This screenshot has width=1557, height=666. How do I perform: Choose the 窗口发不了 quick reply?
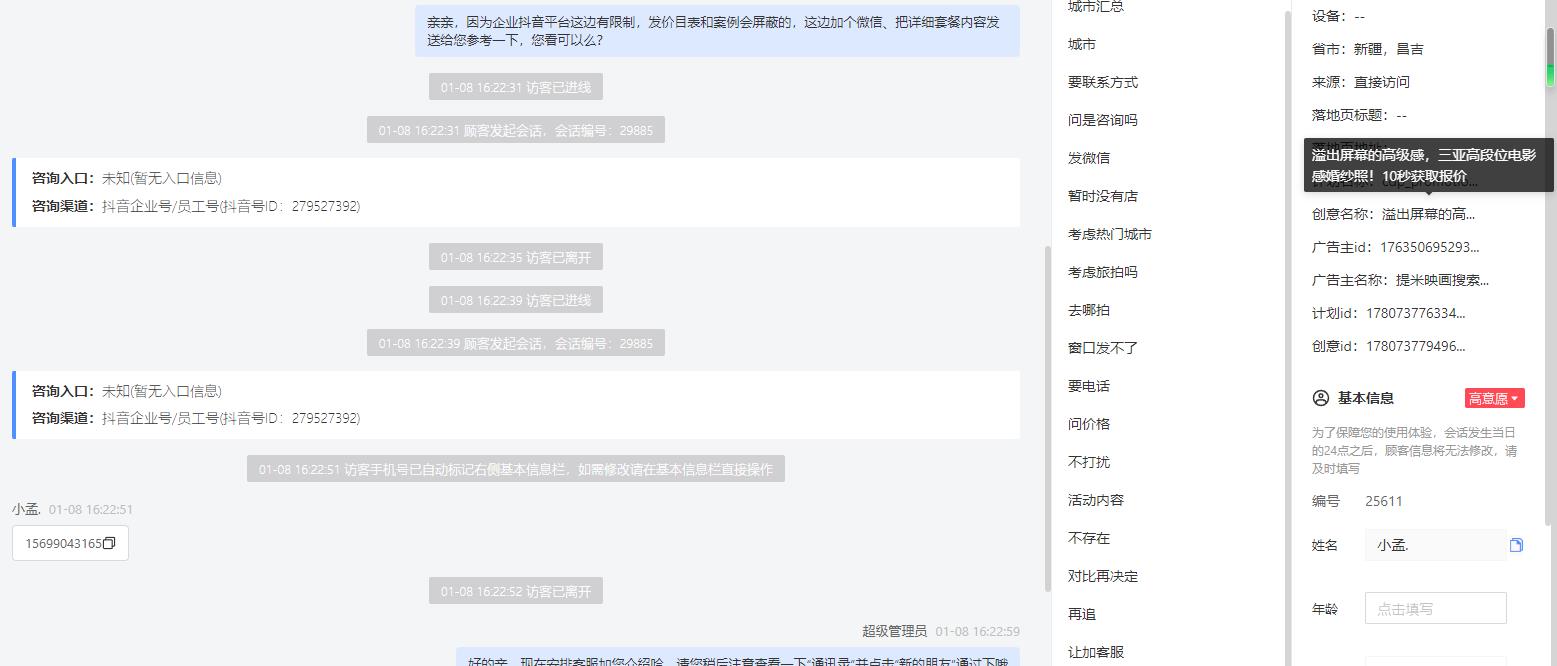1102,348
